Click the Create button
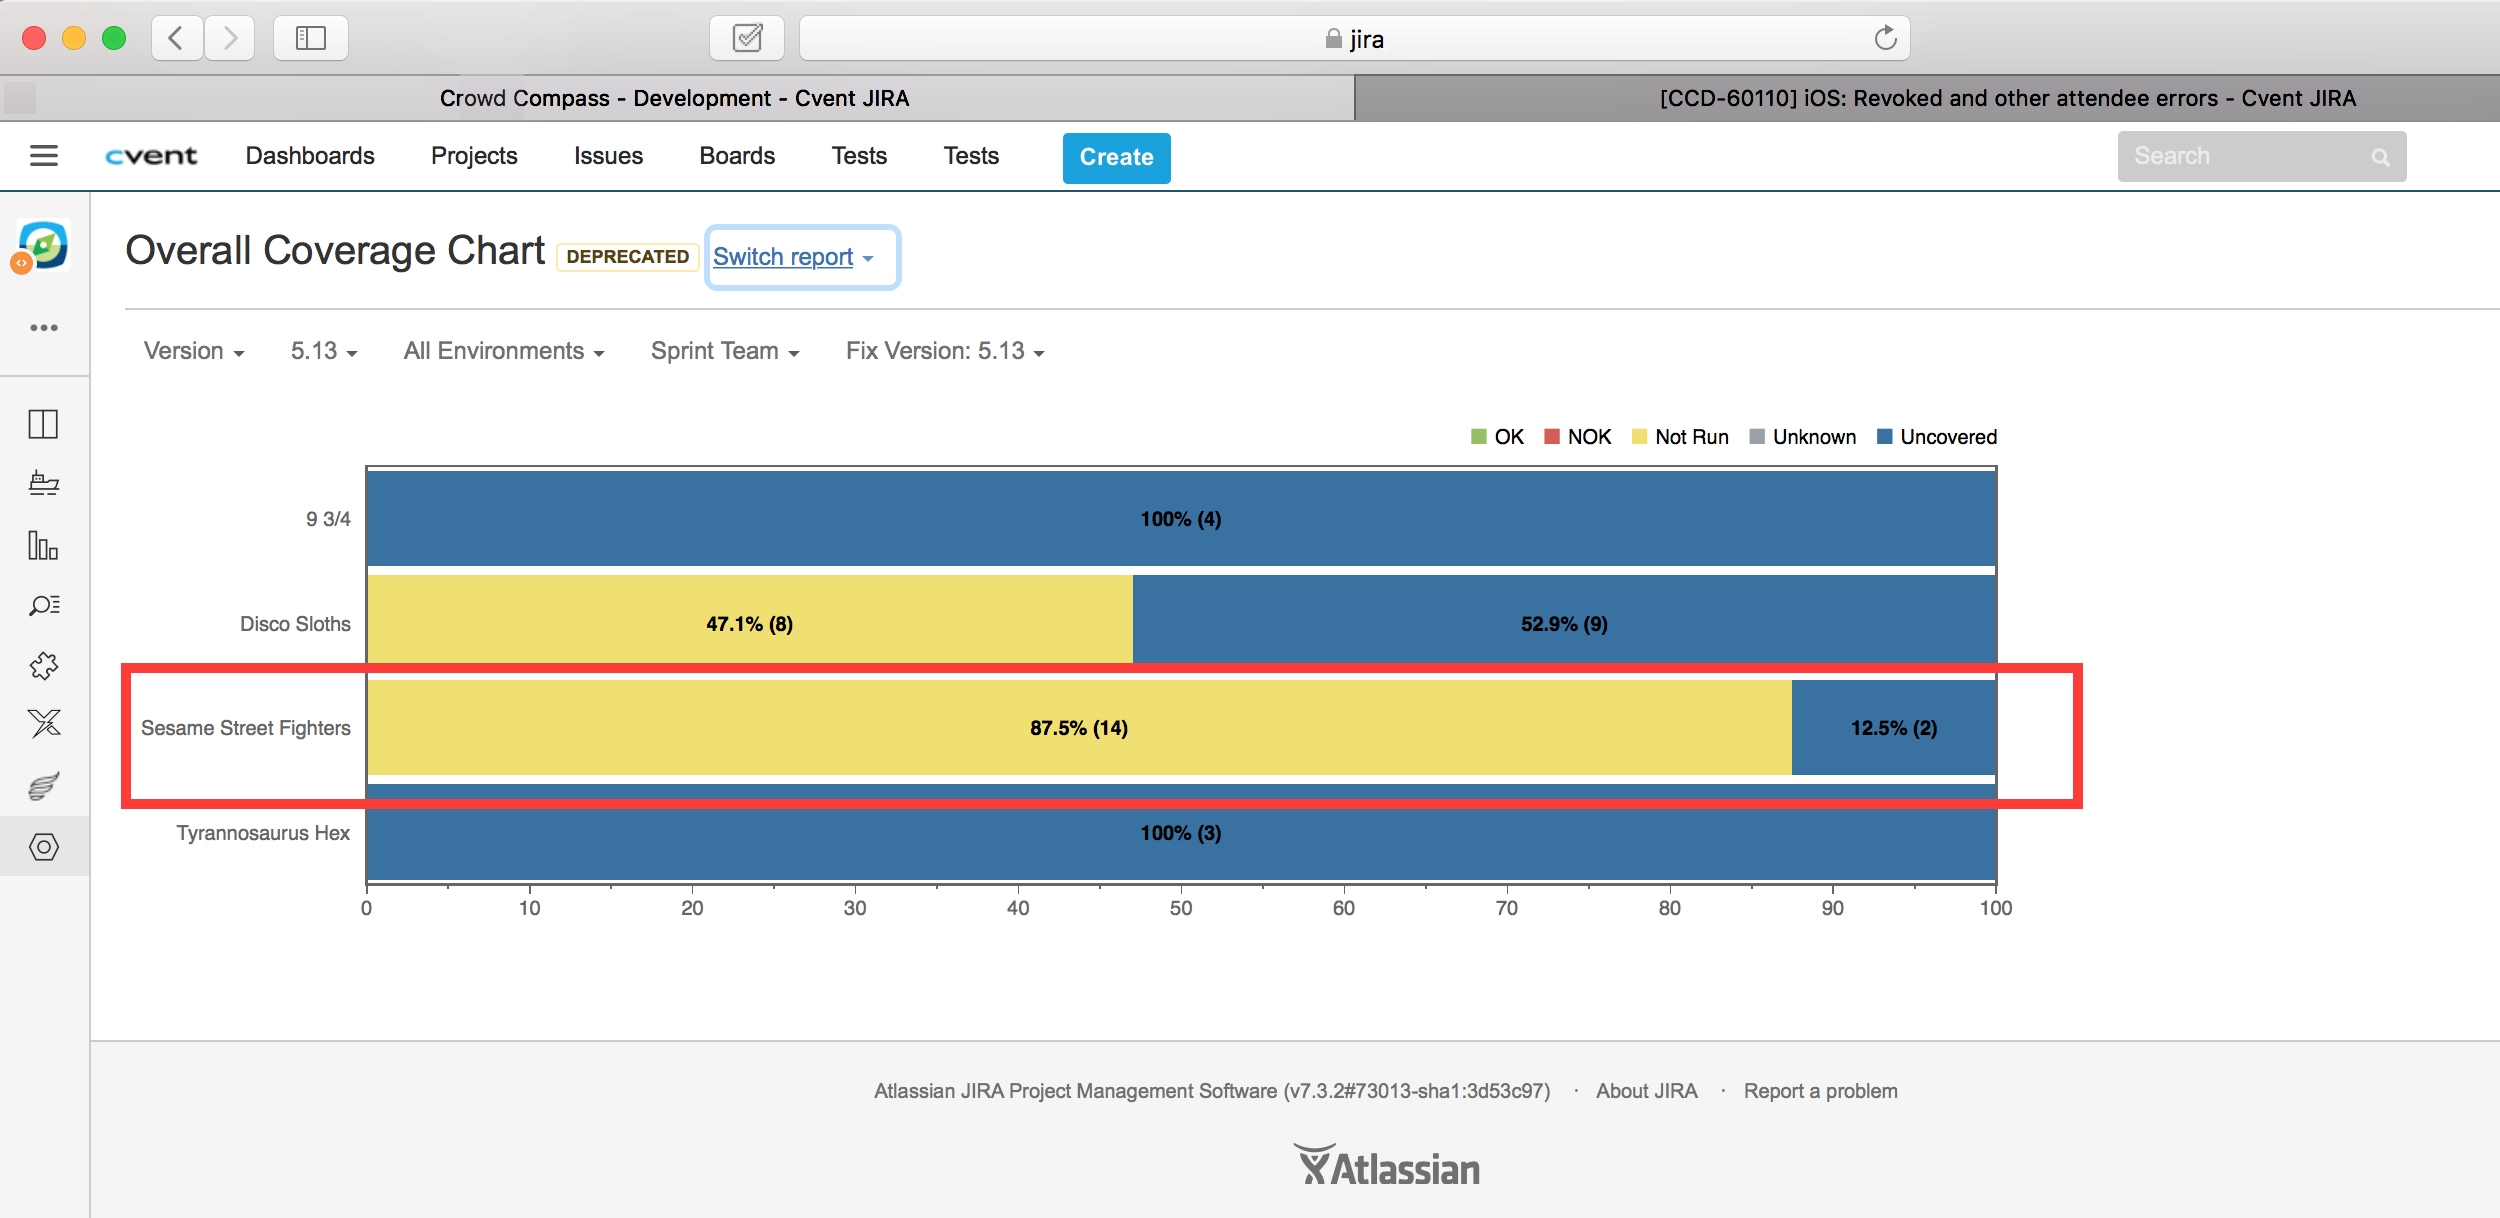The width and height of the screenshot is (2500, 1218). [1116, 157]
